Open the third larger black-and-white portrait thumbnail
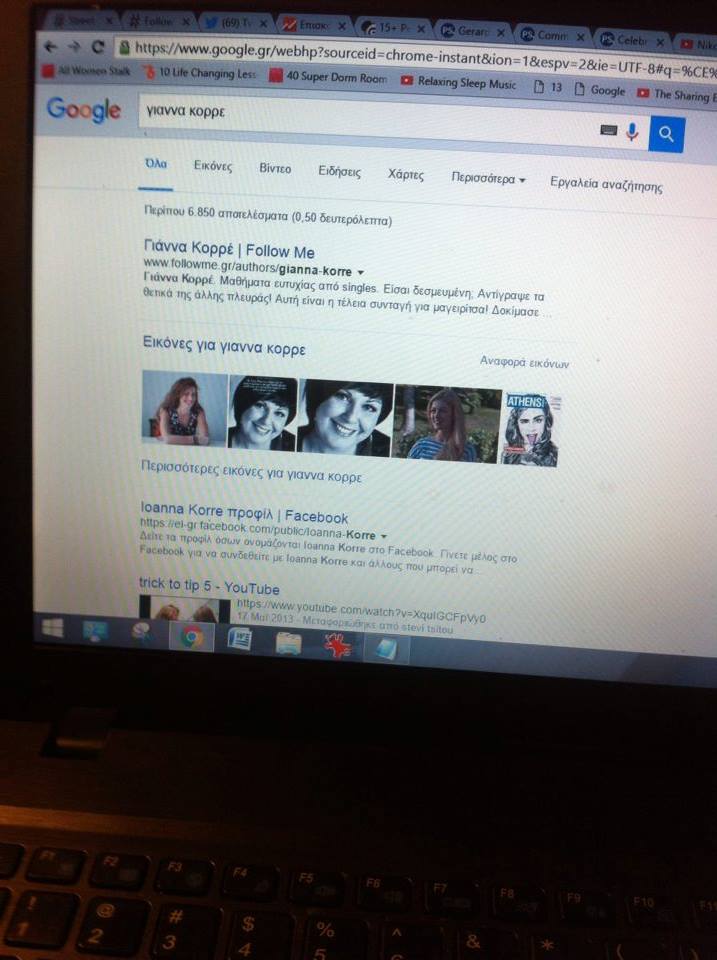717x960 pixels. pyautogui.click(x=345, y=418)
